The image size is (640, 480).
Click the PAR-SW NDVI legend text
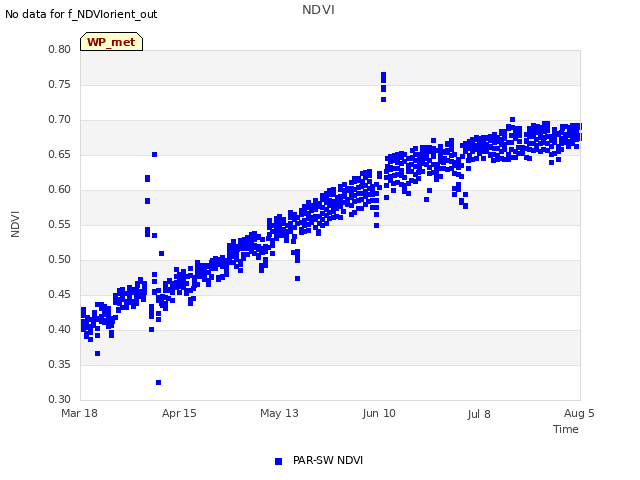coord(328,460)
